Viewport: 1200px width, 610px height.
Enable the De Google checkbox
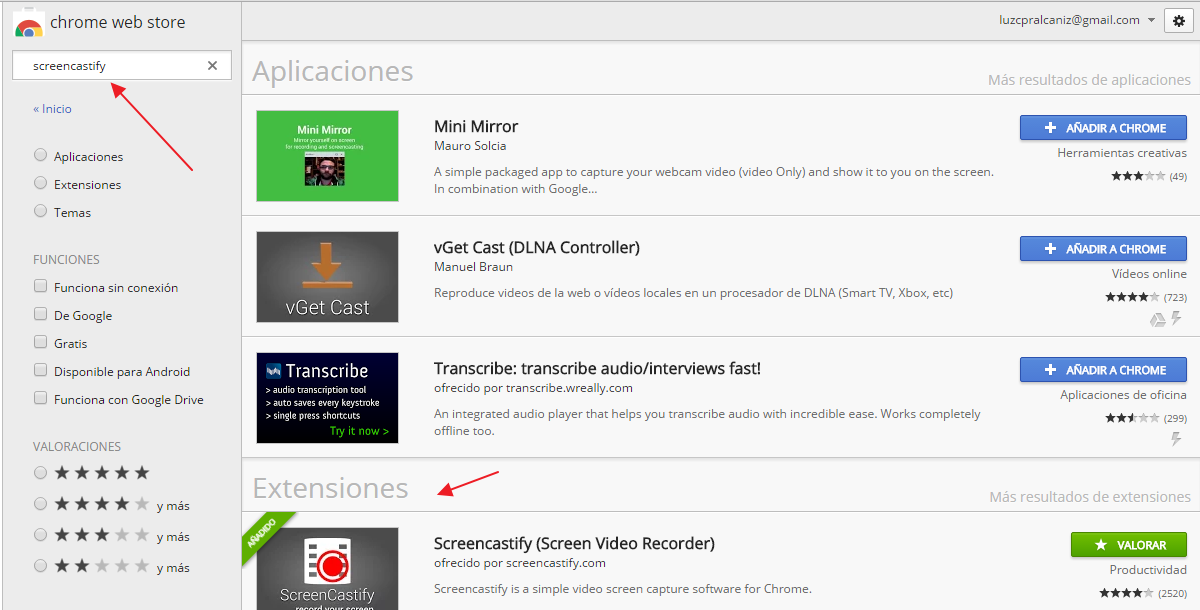click(x=40, y=314)
